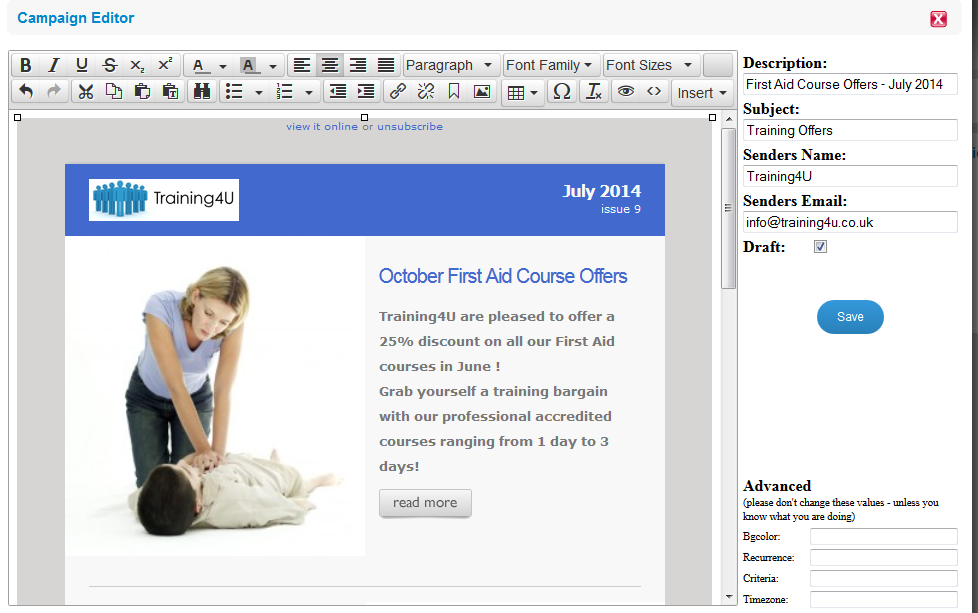The height and width of the screenshot is (613, 978).
Task: Insert an image
Action: tap(482, 92)
